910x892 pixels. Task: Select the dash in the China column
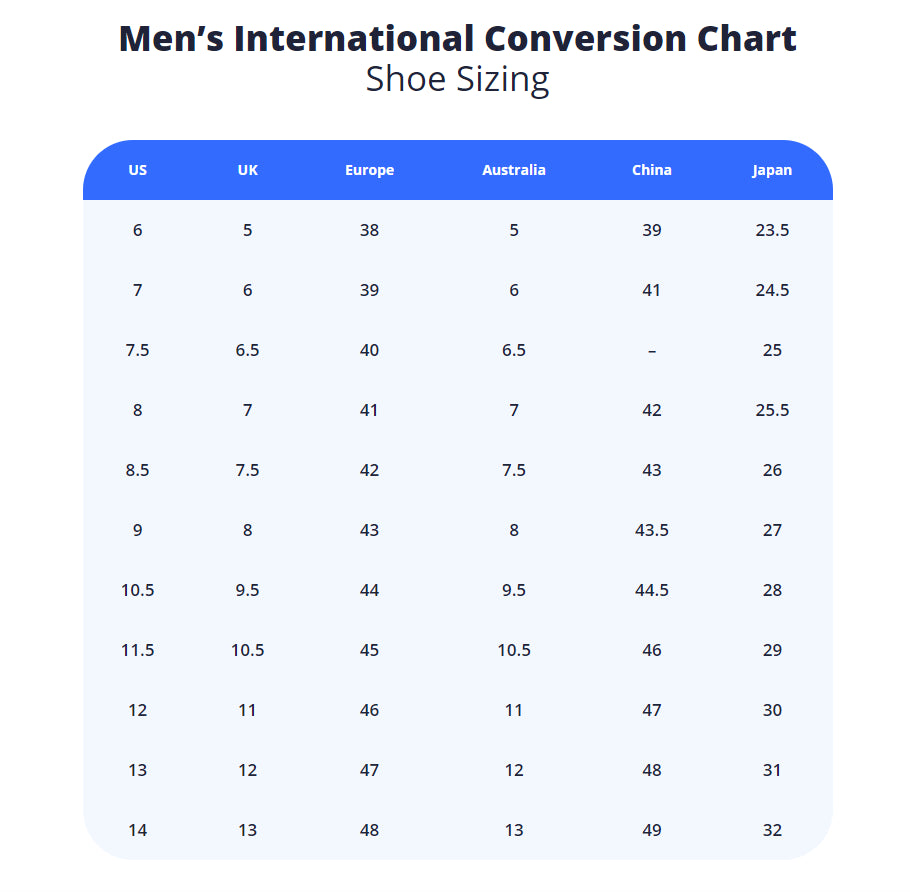pos(652,350)
